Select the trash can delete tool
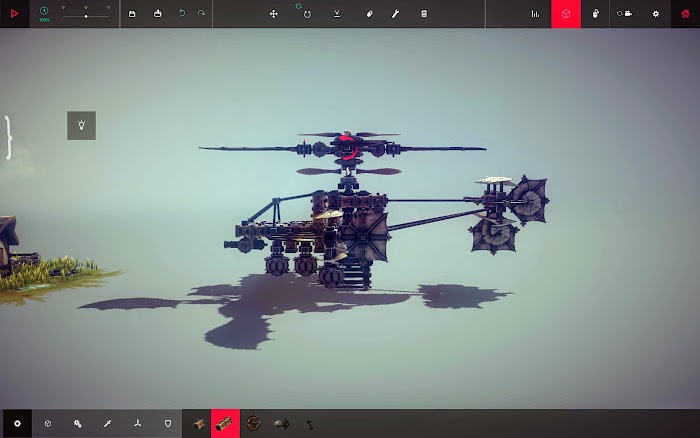The height and width of the screenshot is (438, 700). (x=424, y=14)
